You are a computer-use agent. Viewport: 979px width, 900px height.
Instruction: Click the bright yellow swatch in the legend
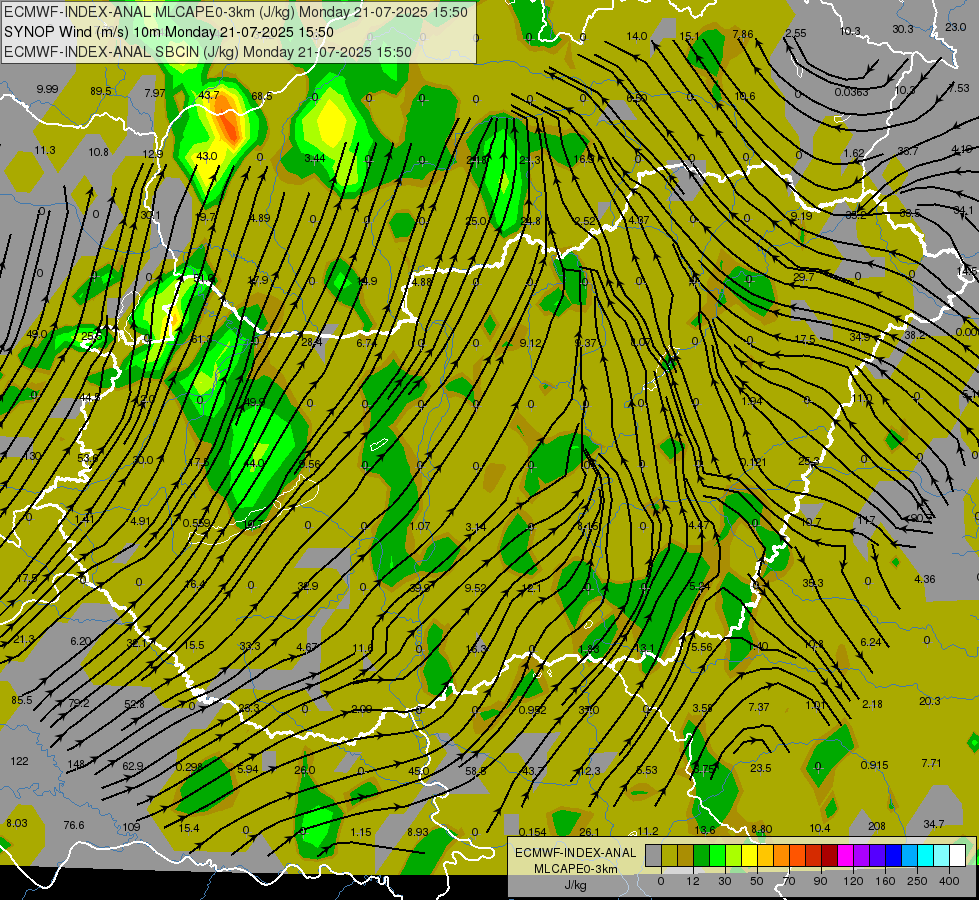(749, 855)
